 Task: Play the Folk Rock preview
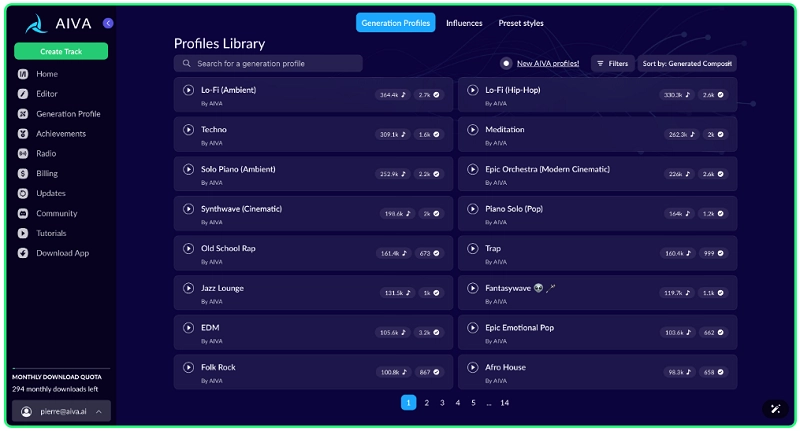(x=188, y=367)
